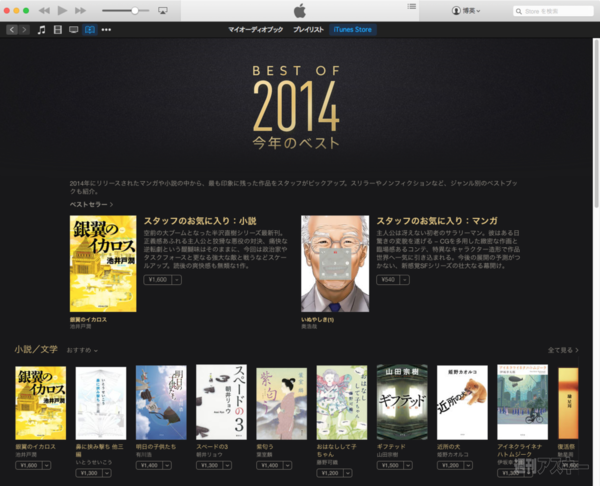Click the vertical scrollbar of the store page
The width and height of the screenshot is (600, 486).
(596, 123)
